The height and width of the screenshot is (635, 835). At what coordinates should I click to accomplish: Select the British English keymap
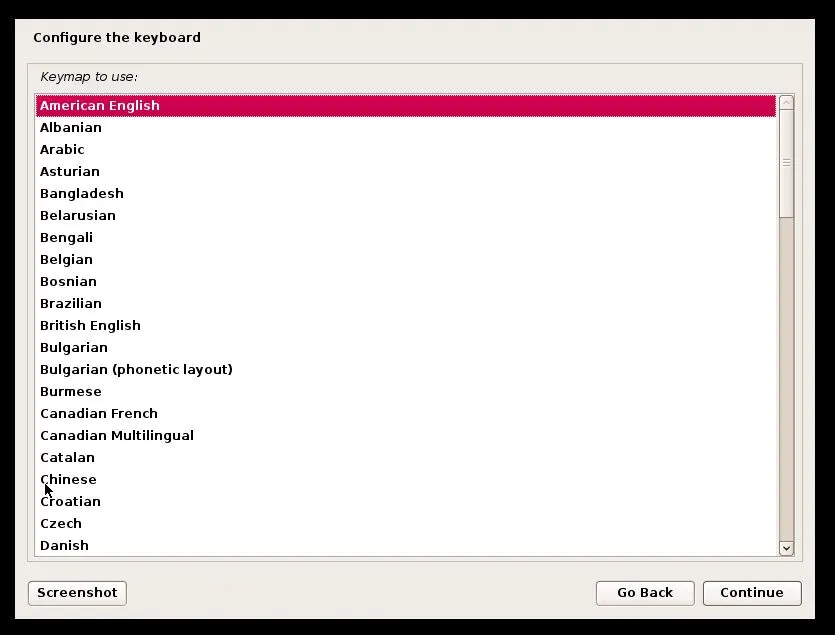point(90,325)
